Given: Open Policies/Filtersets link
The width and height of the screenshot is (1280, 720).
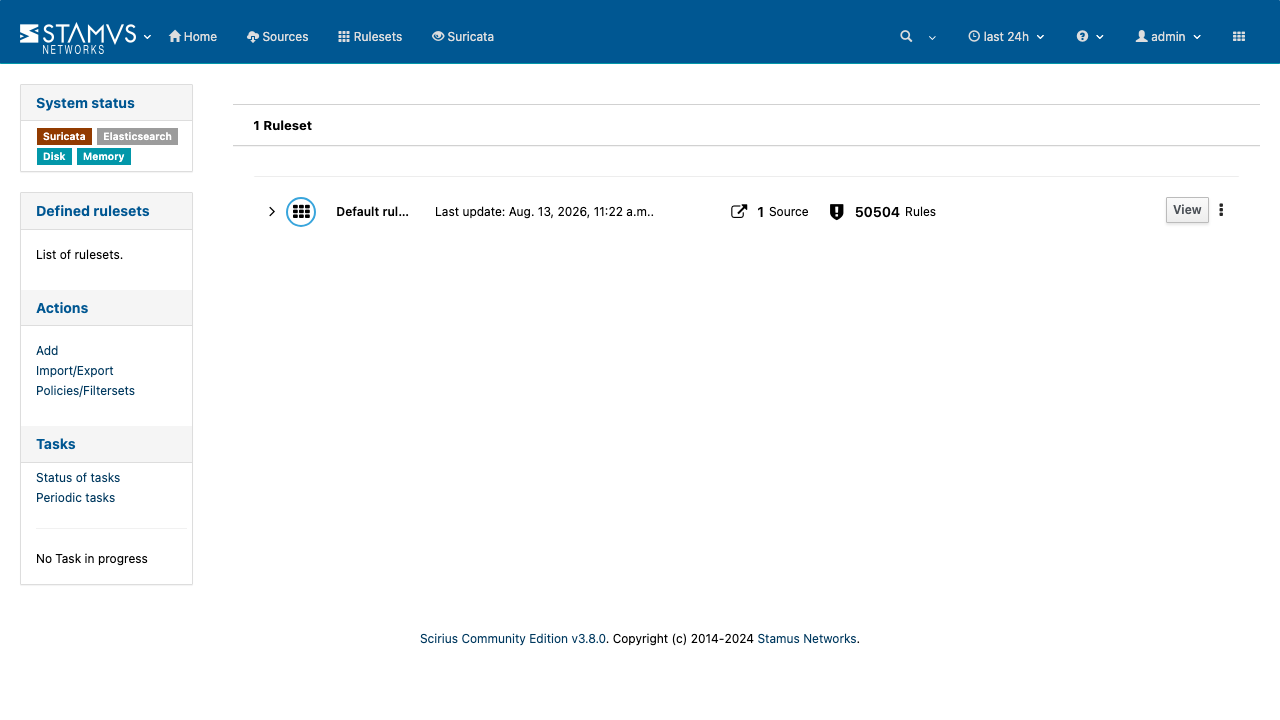Looking at the screenshot, I should coord(85,391).
